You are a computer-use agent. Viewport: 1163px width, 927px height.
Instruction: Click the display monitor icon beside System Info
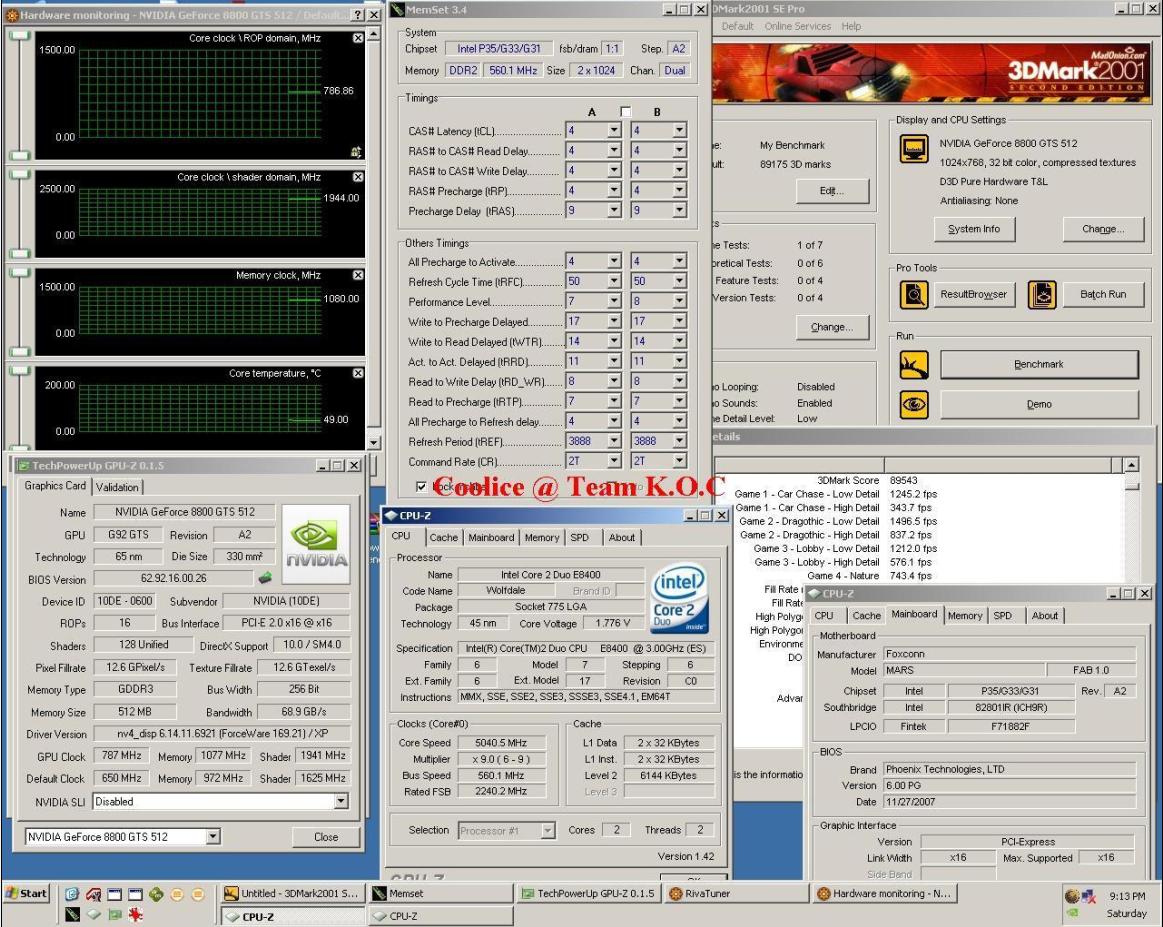click(x=913, y=149)
